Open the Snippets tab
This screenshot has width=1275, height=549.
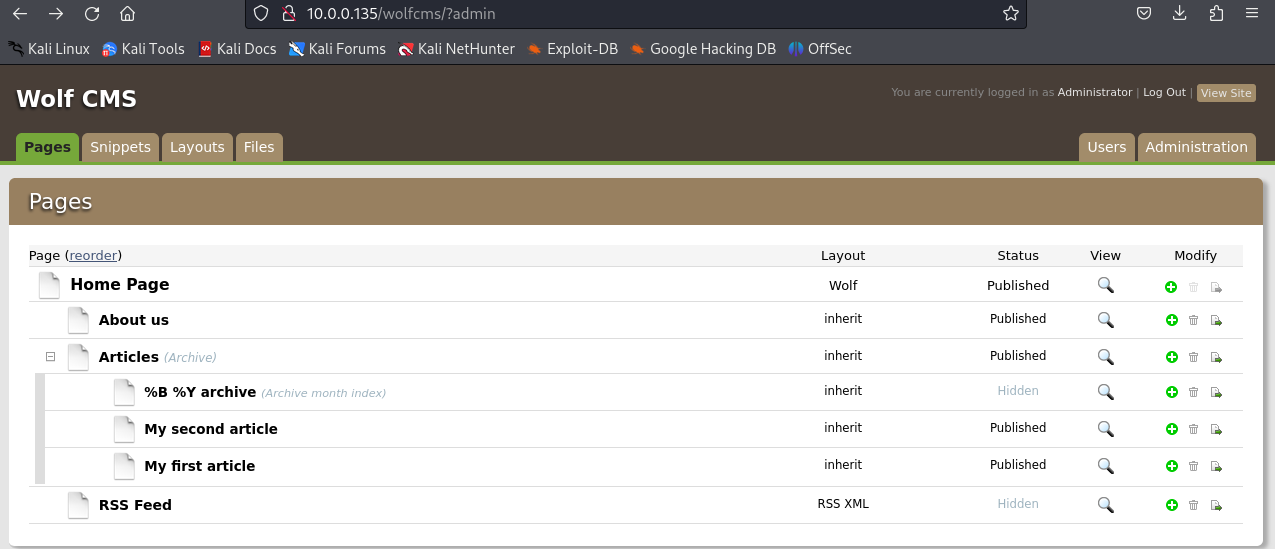pyautogui.click(x=120, y=147)
